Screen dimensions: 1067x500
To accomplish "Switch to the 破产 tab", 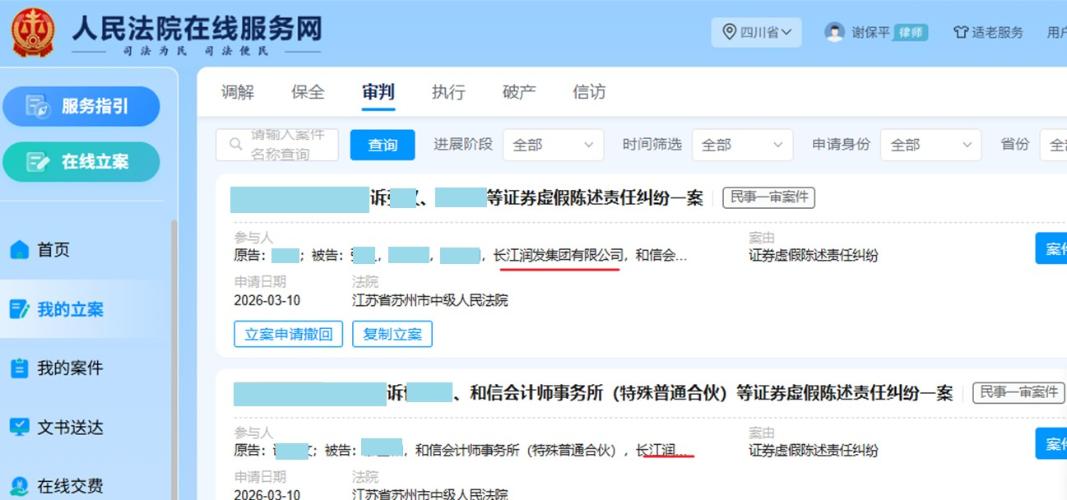I will click(x=519, y=92).
